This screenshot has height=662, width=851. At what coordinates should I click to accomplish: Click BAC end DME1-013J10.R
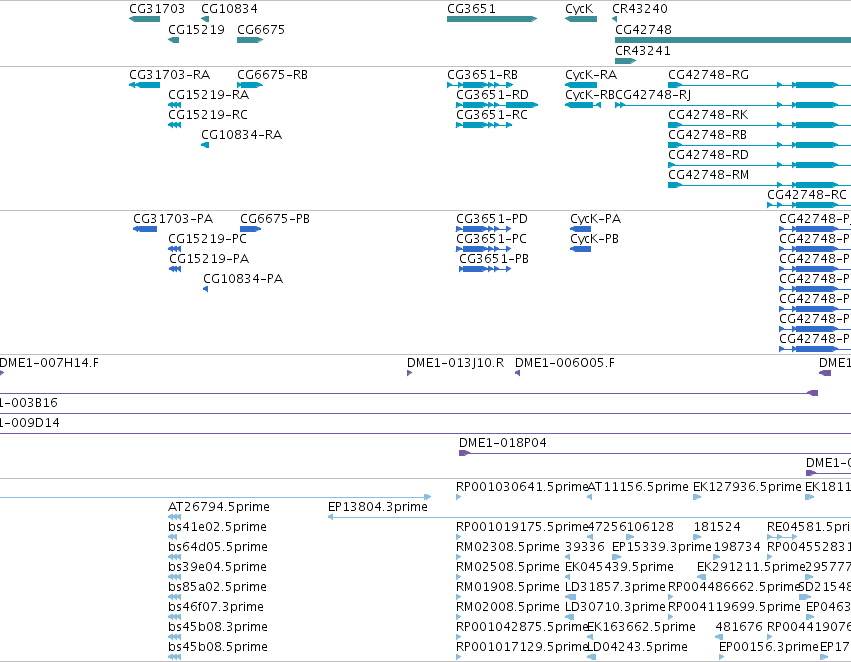pyautogui.click(x=455, y=363)
